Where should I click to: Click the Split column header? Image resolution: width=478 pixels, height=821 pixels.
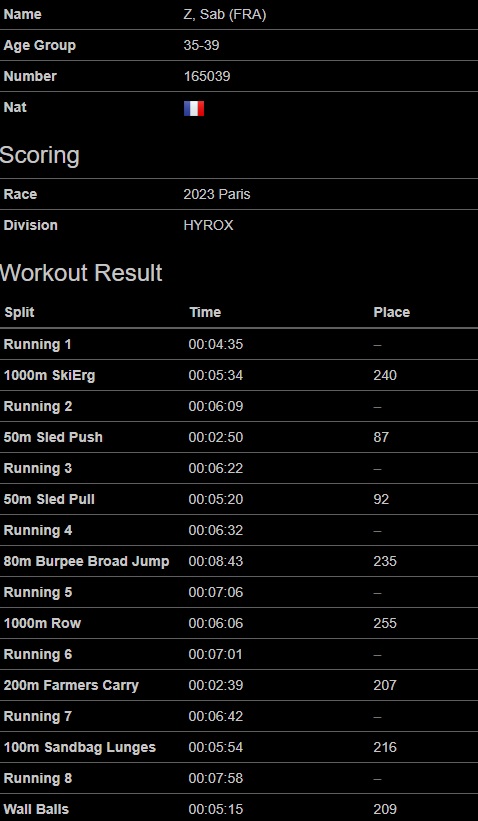tap(19, 312)
